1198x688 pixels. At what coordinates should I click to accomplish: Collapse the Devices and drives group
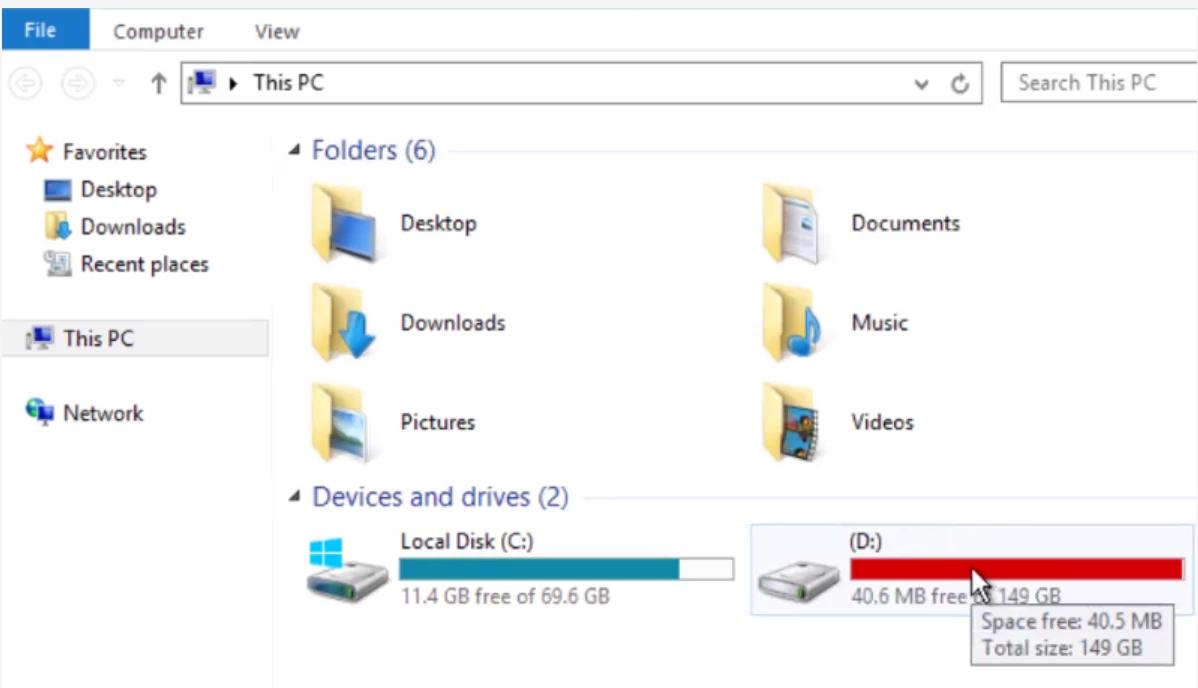(x=294, y=497)
